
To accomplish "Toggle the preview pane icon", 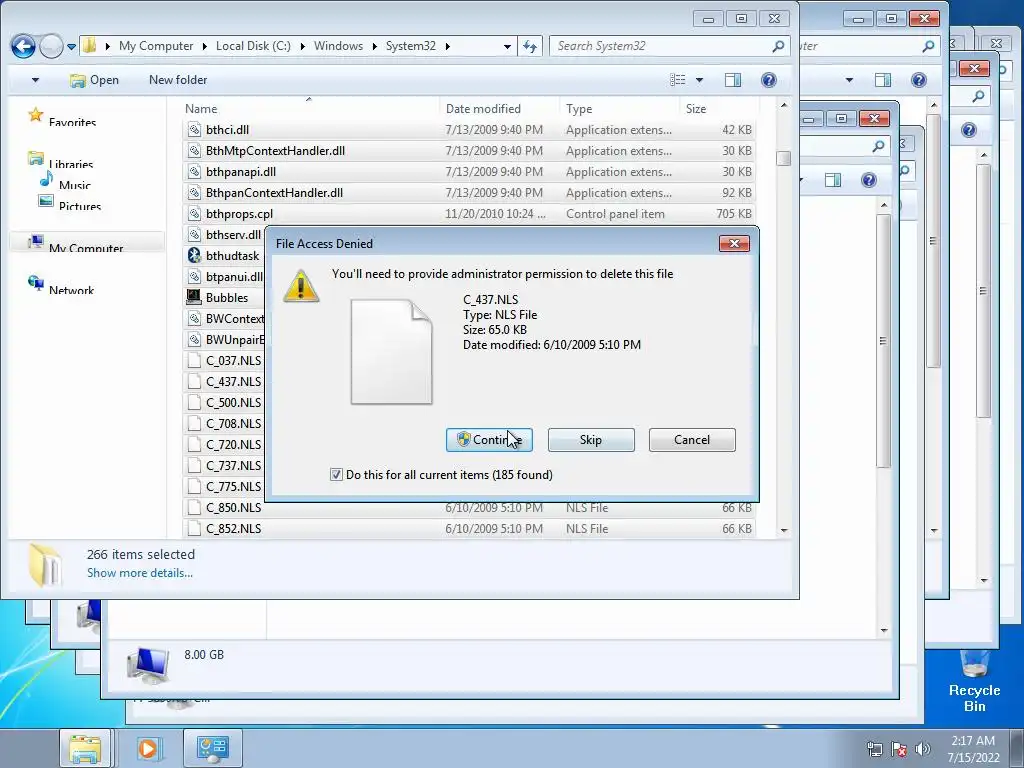I will pyautogui.click(x=733, y=80).
